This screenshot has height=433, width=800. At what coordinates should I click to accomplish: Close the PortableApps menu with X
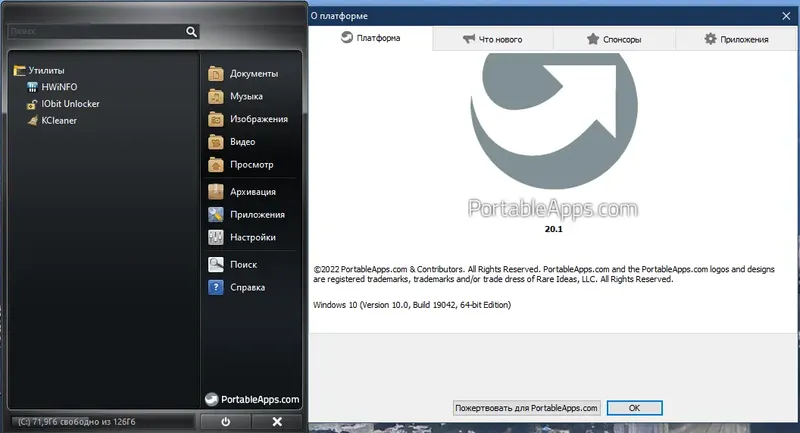(277, 422)
